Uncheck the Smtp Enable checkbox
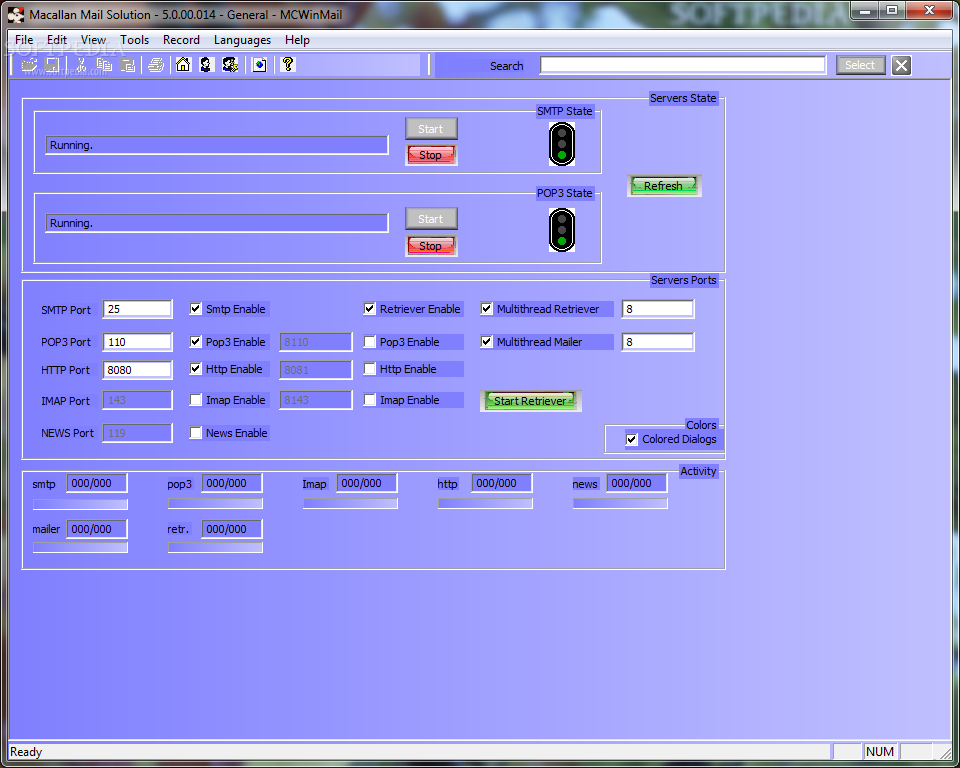This screenshot has width=960, height=768. [195, 309]
